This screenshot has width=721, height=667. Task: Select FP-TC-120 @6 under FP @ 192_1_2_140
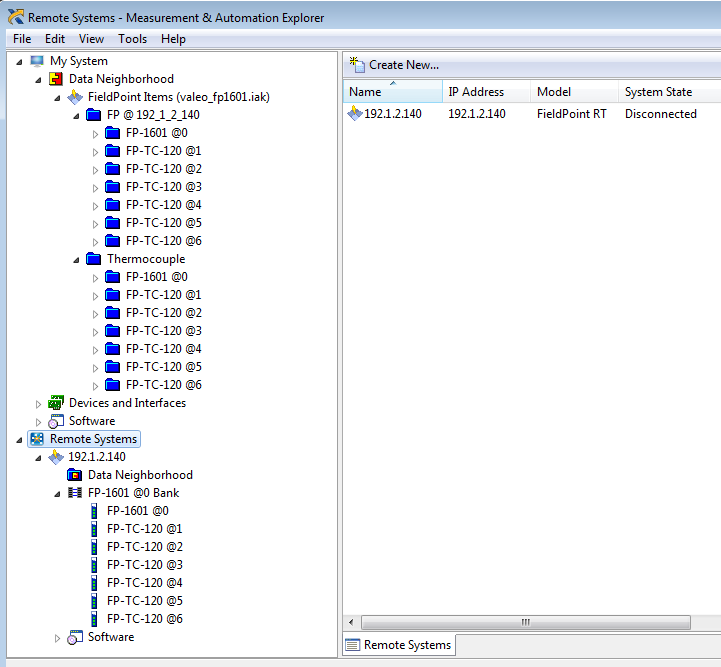164,241
